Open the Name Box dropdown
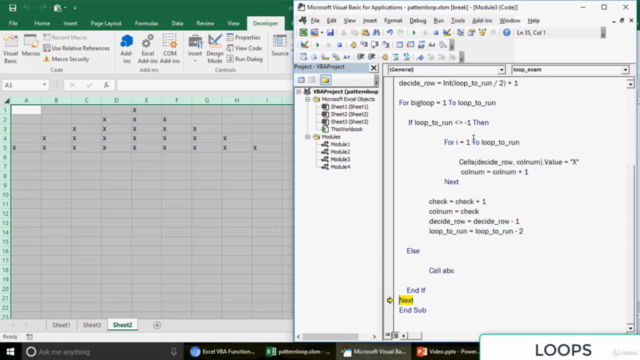Viewport: 640px width, 360px height. (44, 85)
